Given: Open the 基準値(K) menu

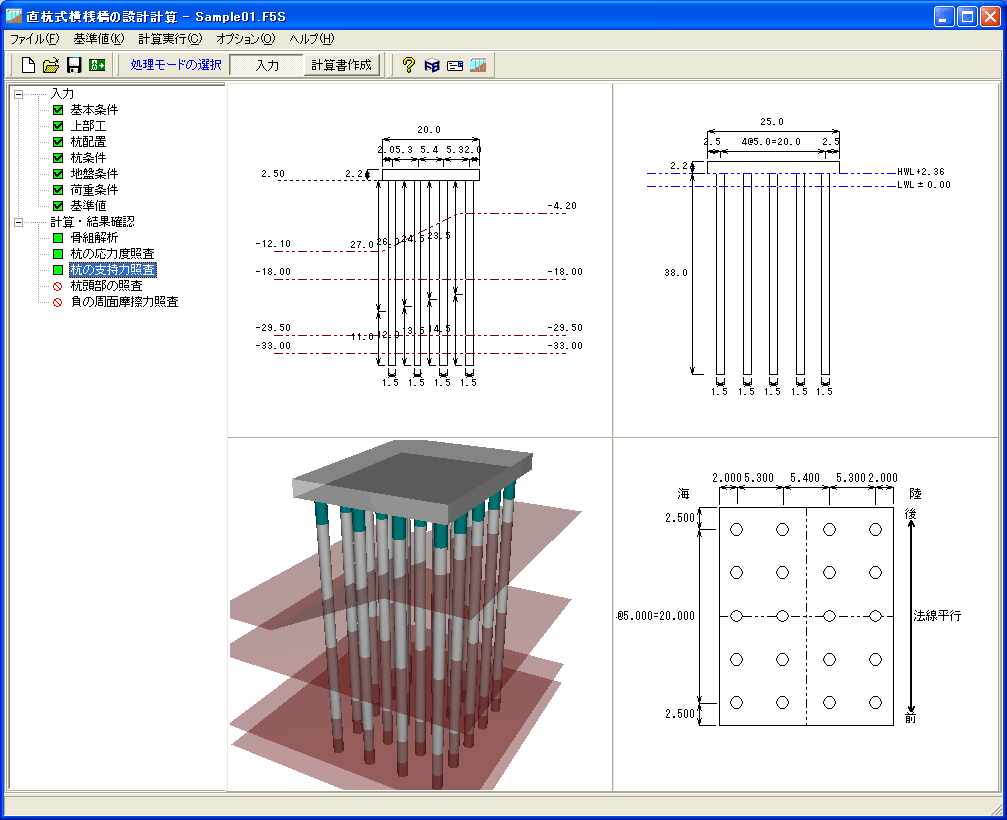Looking at the screenshot, I should pyautogui.click(x=99, y=39).
